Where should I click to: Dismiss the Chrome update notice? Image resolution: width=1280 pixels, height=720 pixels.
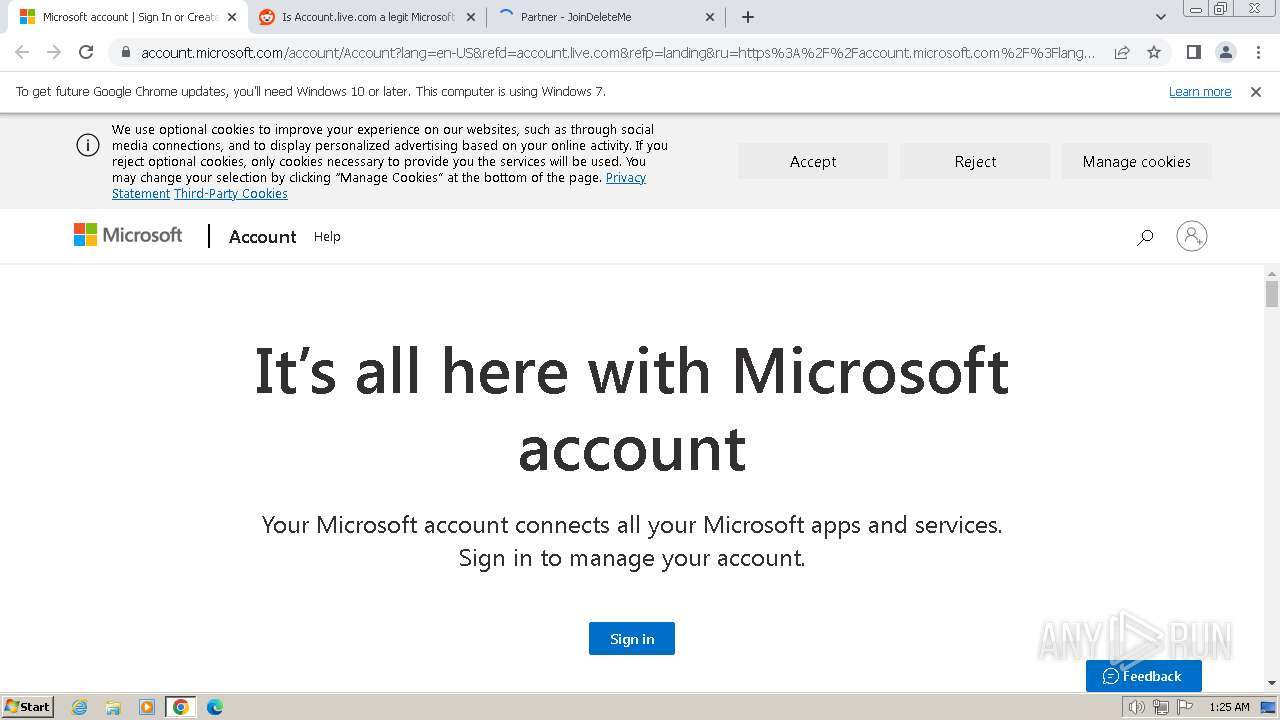click(1256, 91)
